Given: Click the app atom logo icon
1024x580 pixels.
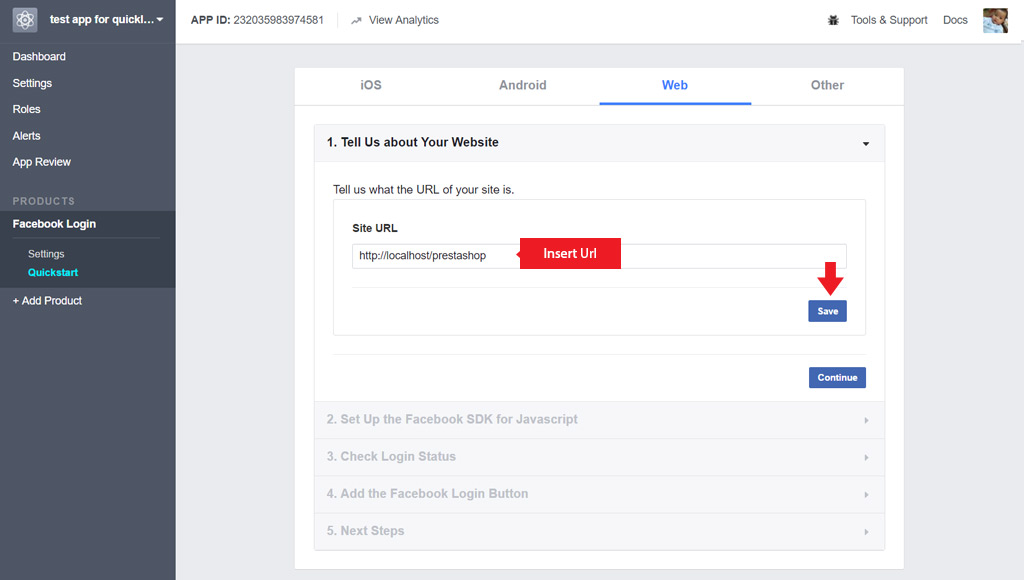Looking at the screenshot, I should coord(25,20).
